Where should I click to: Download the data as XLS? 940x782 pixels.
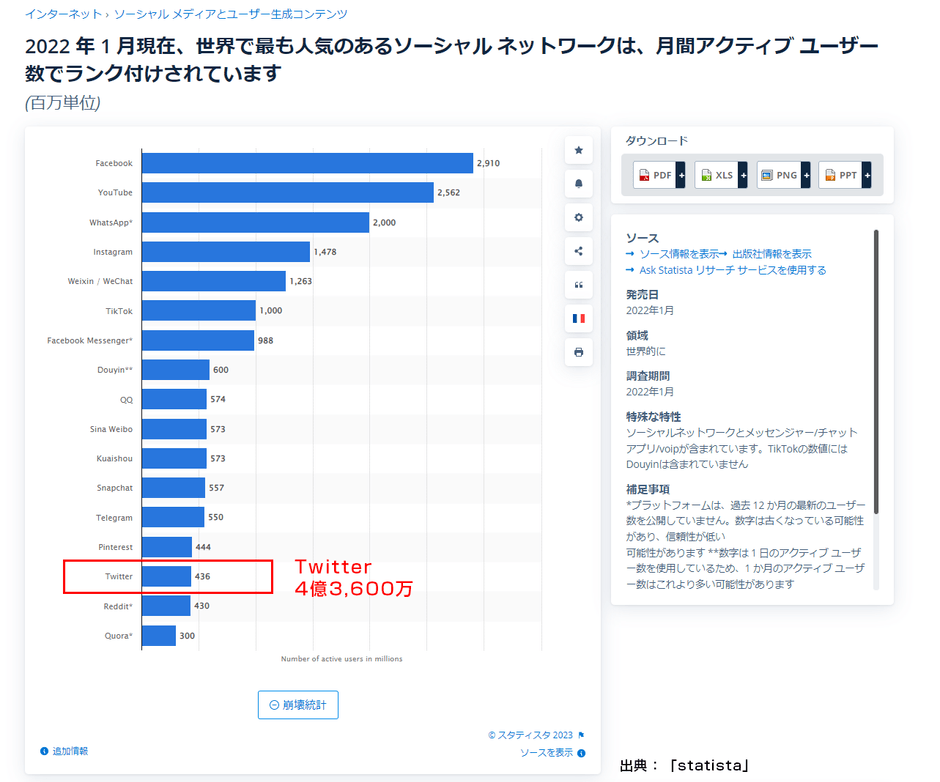click(716, 175)
